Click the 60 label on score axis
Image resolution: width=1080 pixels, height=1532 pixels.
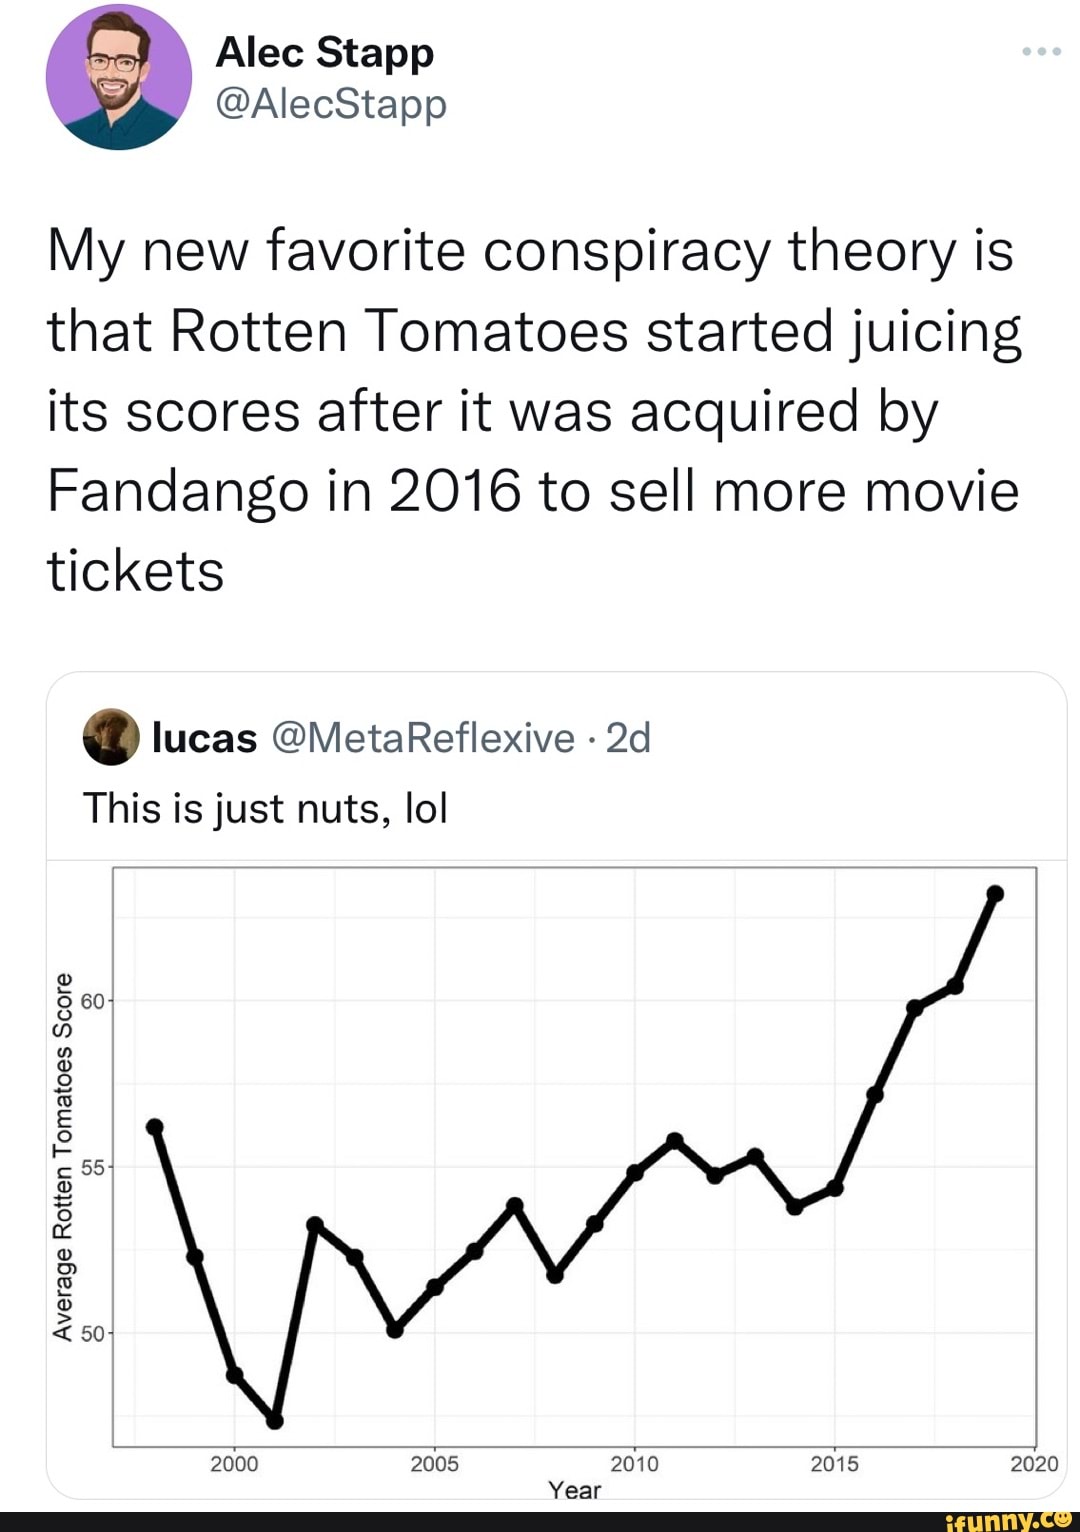91,1001
